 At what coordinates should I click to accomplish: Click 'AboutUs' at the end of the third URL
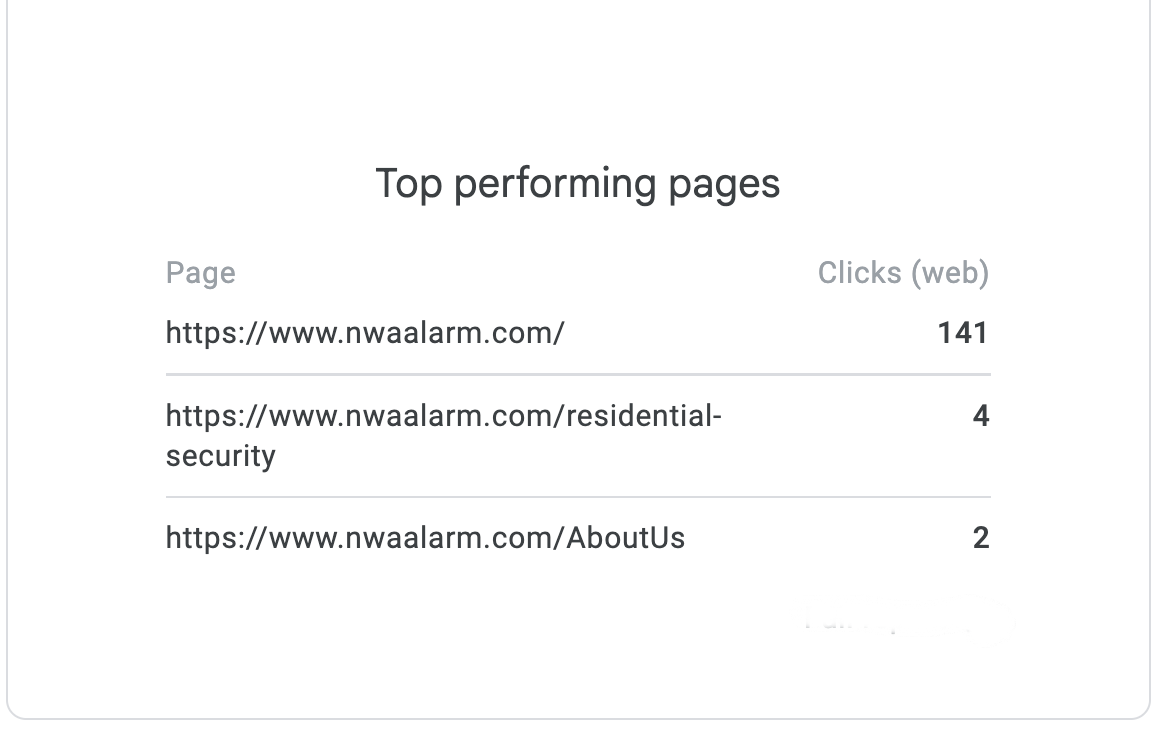tap(626, 538)
